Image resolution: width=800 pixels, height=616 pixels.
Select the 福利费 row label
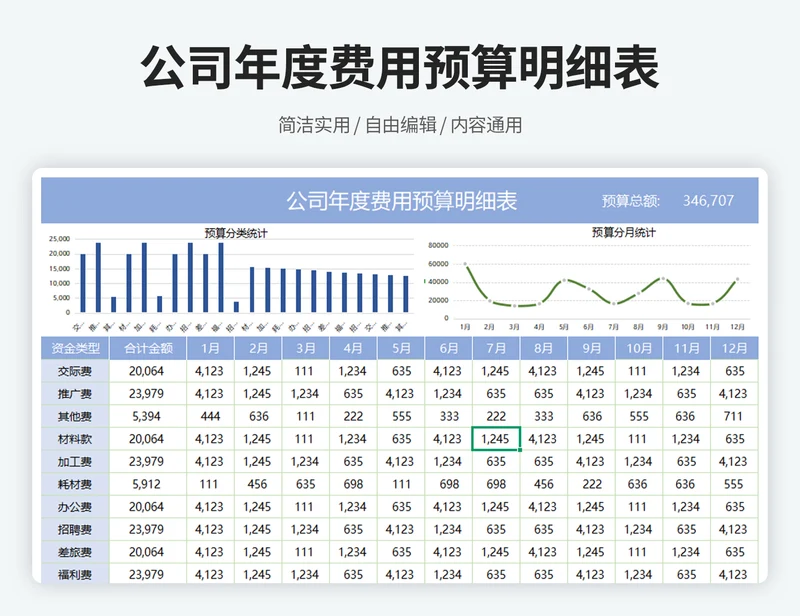coord(75,575)
